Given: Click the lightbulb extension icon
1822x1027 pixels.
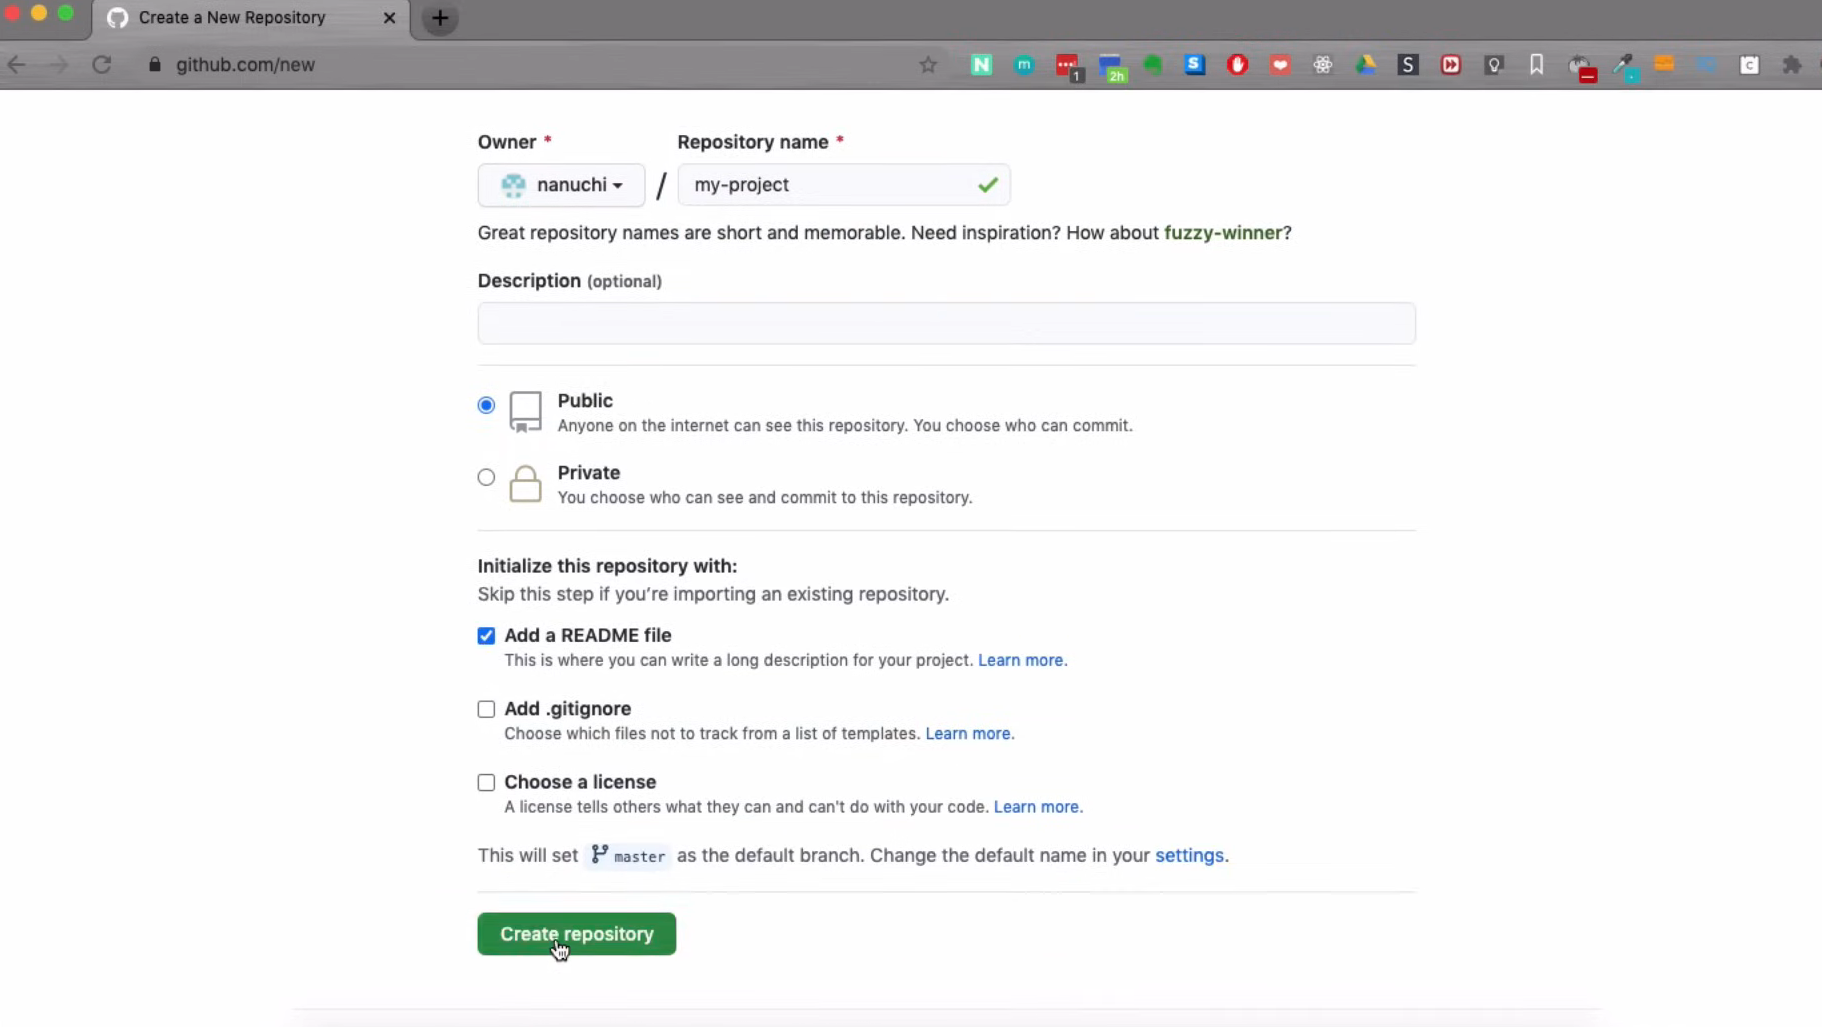Looking at the screenshot, I should [x=1494, y=65].
